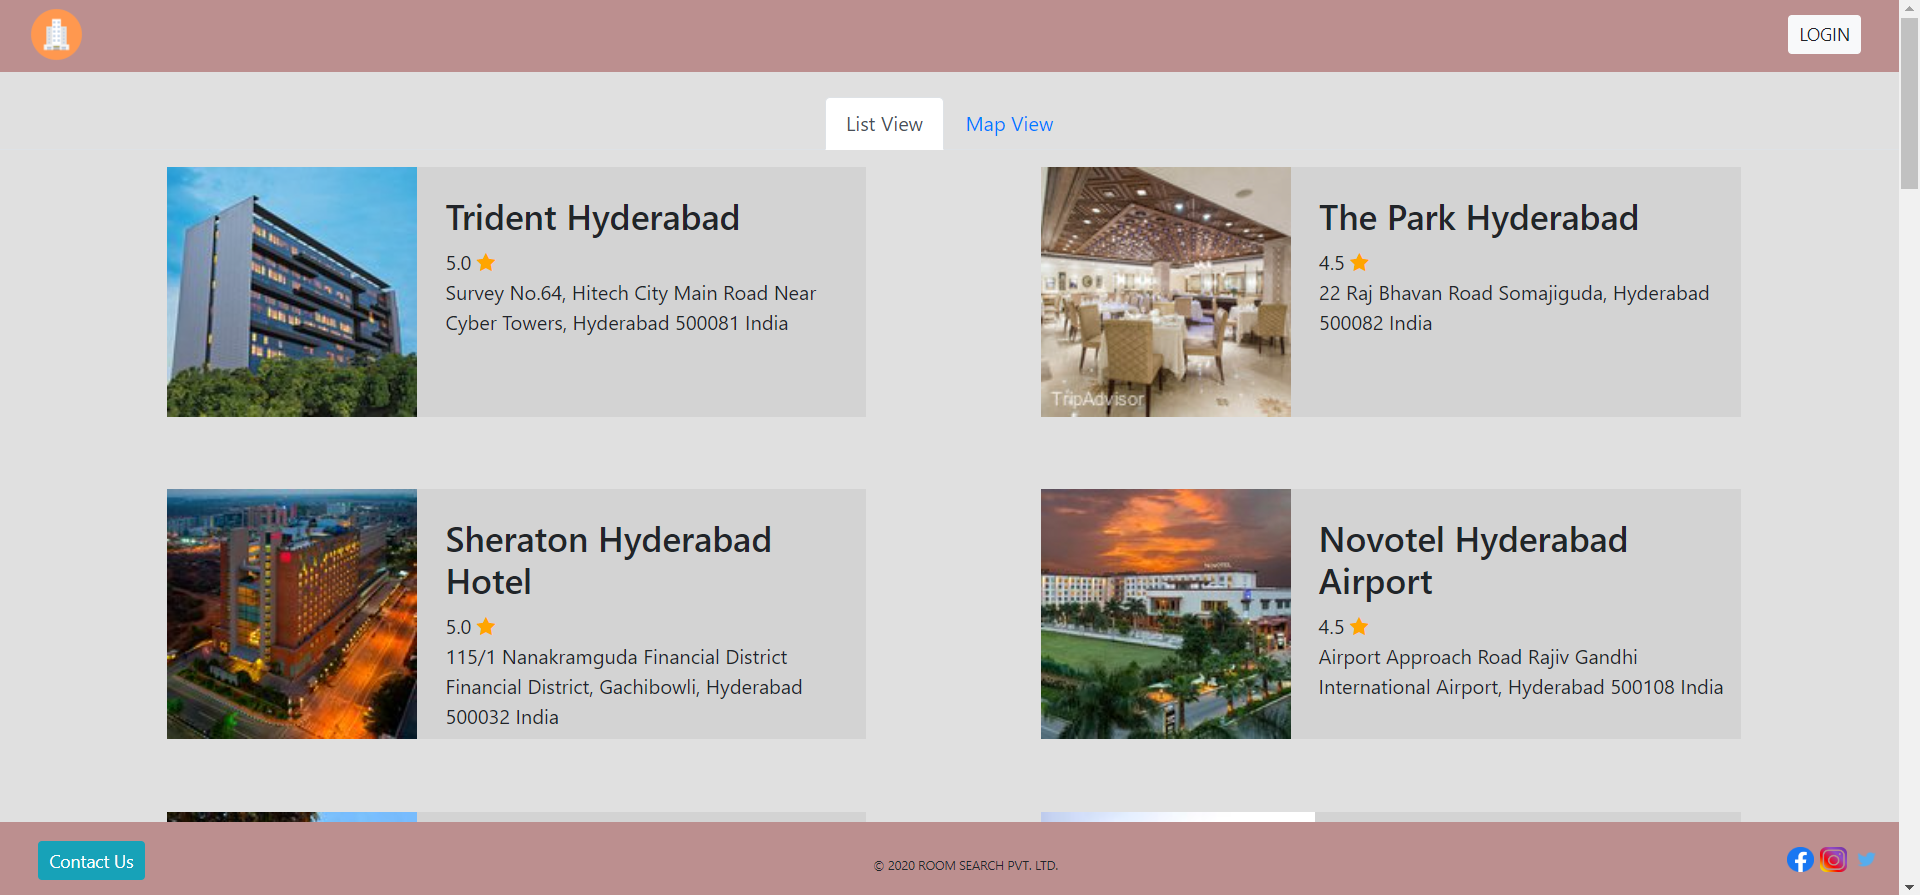This screenshot has height=895, width=1920.
Task: Open the Instagram social icon
Action: (x=1833, y=860)
